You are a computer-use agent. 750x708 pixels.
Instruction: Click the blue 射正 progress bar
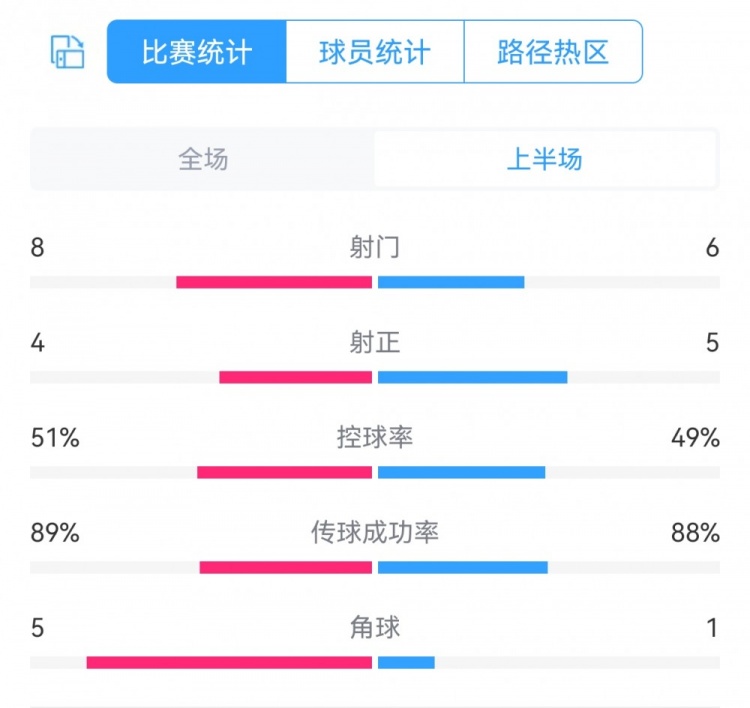[473, 377]
